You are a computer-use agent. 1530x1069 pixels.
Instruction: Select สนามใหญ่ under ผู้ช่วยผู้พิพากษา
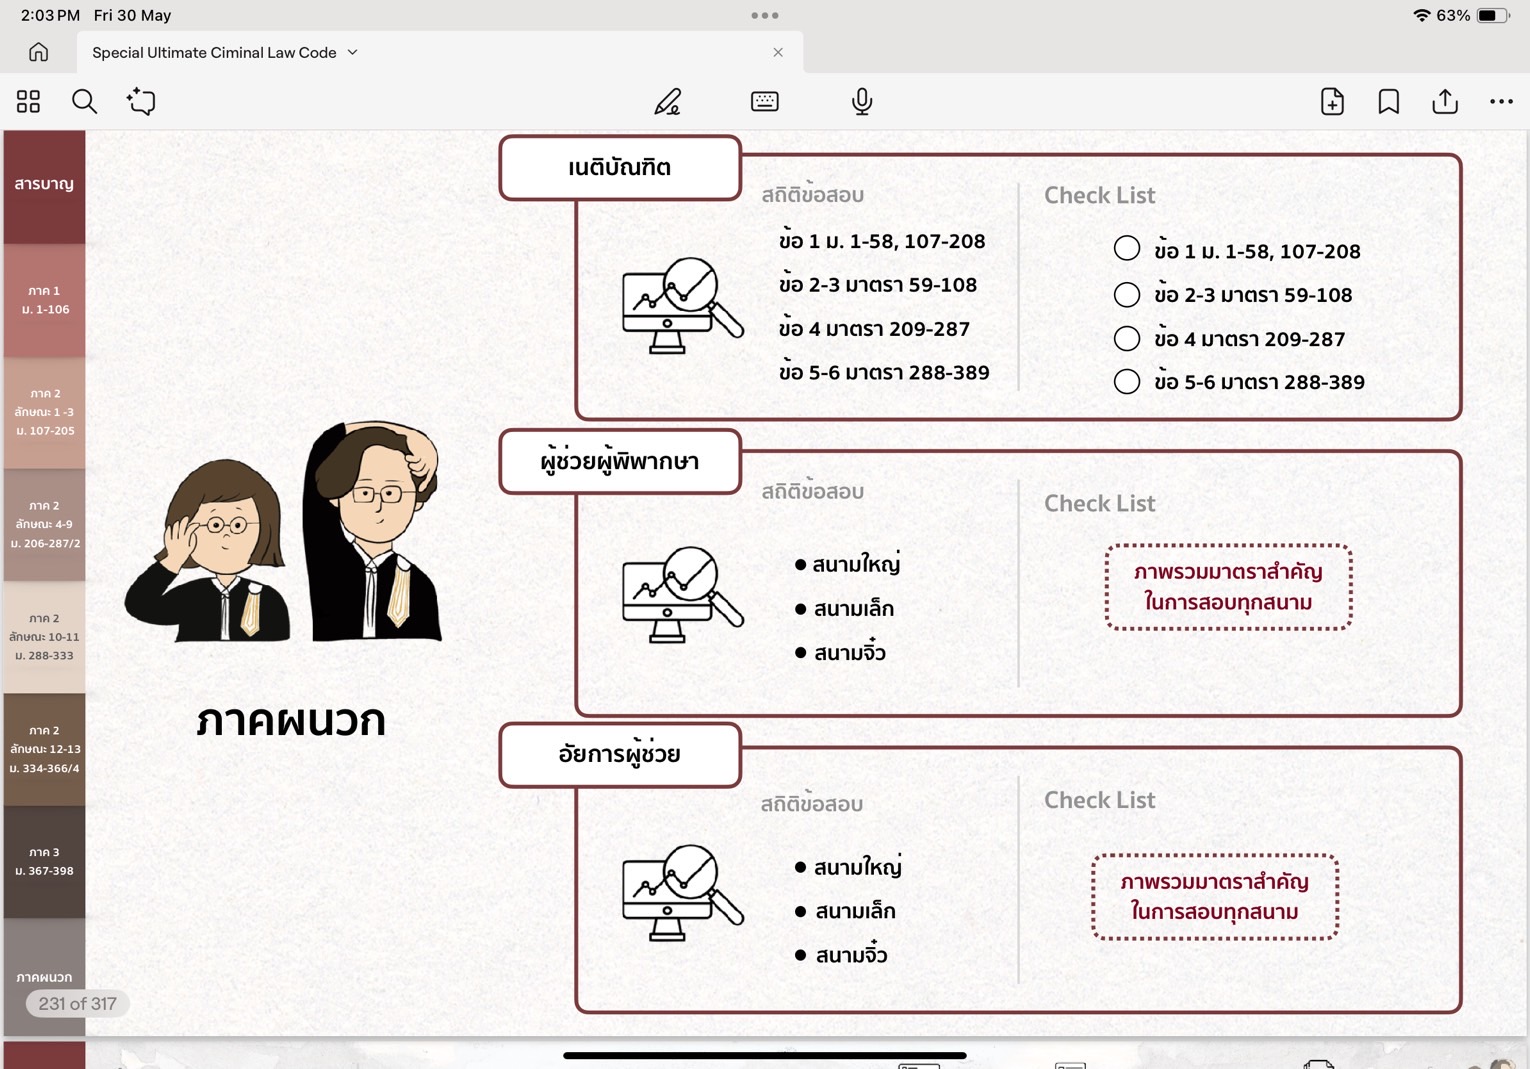click(856, 565)
